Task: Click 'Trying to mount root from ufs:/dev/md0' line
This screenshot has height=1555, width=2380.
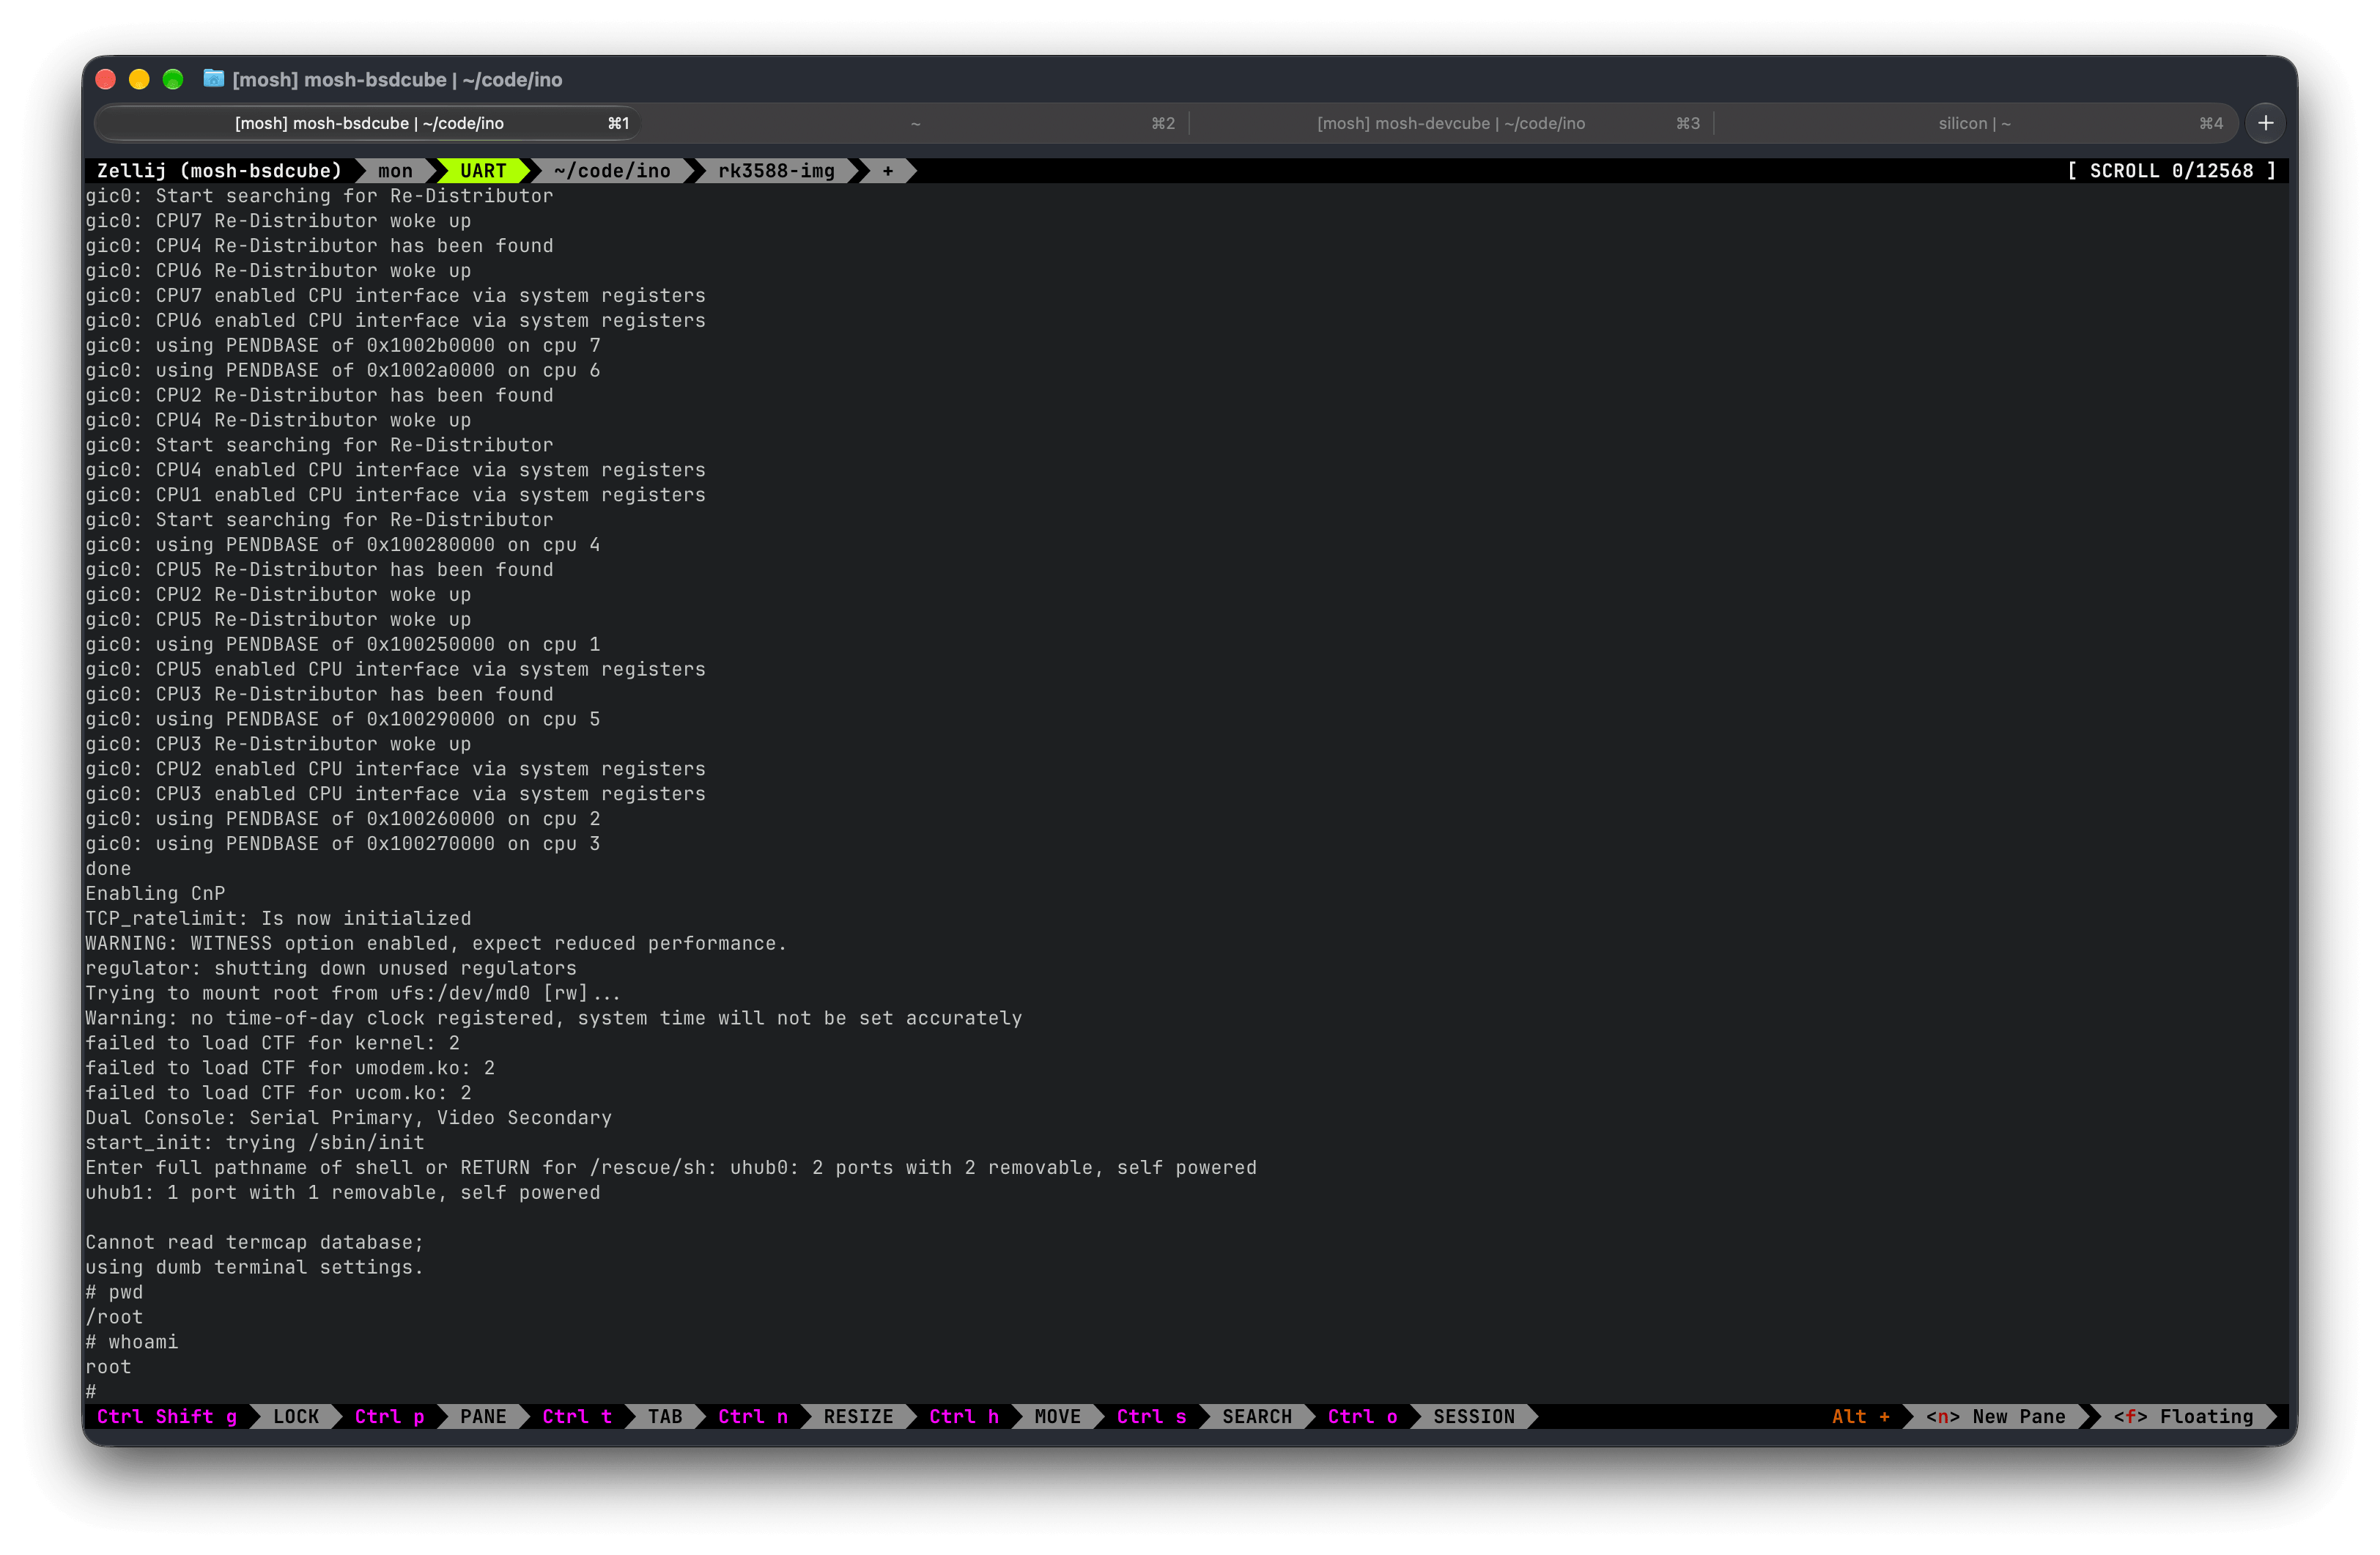Action: coord(353,993)
